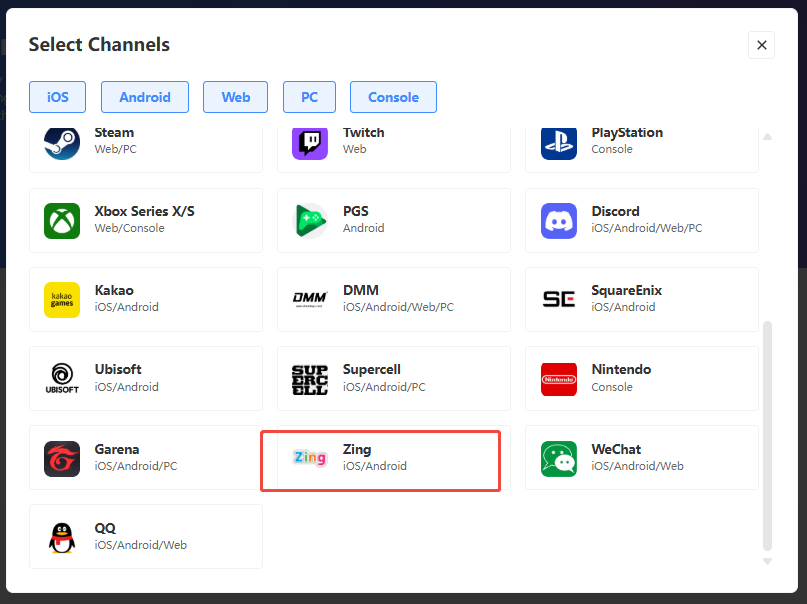This screenshot has height=604, width=807.
Task: Choose the Supercell logo icon
Action: click(x=310, y=380)
